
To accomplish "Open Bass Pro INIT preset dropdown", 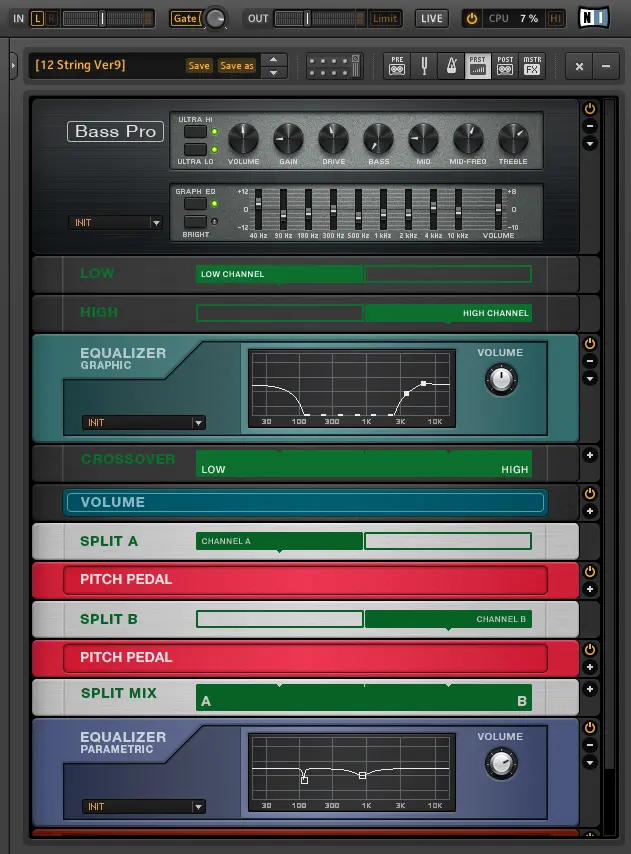I will pos(115,223).
